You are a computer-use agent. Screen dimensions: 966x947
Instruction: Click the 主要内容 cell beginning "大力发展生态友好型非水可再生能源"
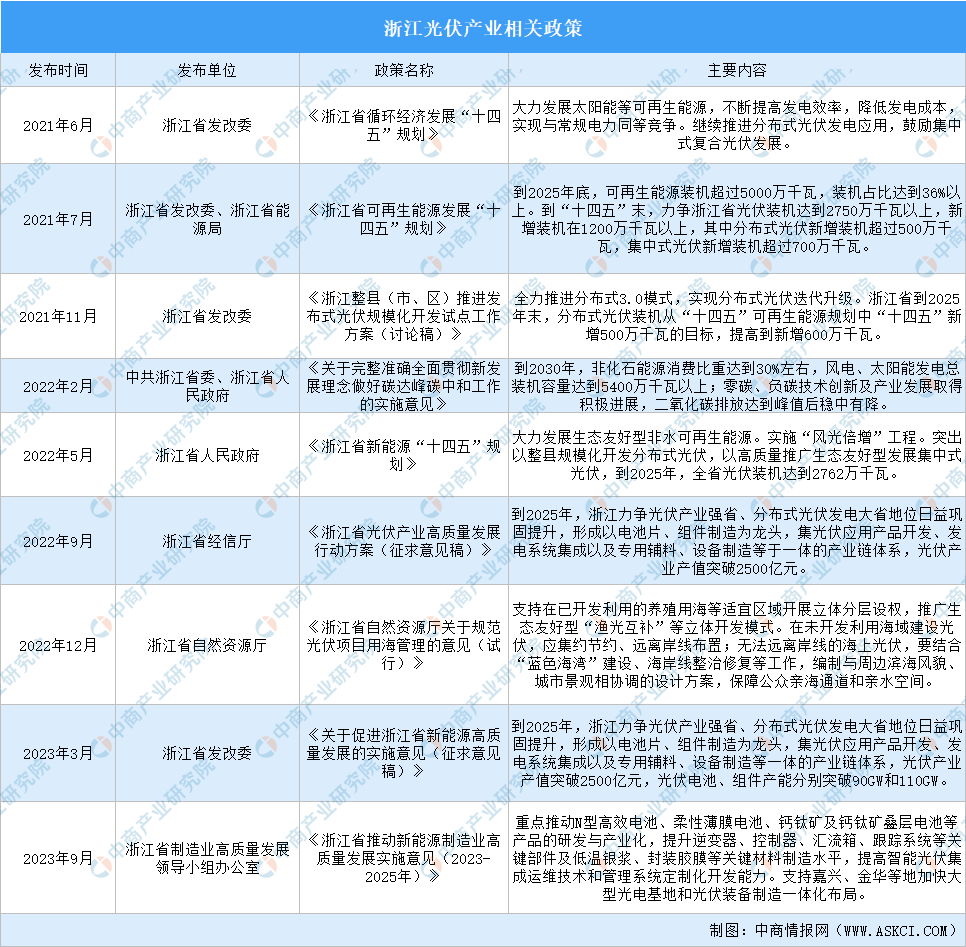(737, 455)
